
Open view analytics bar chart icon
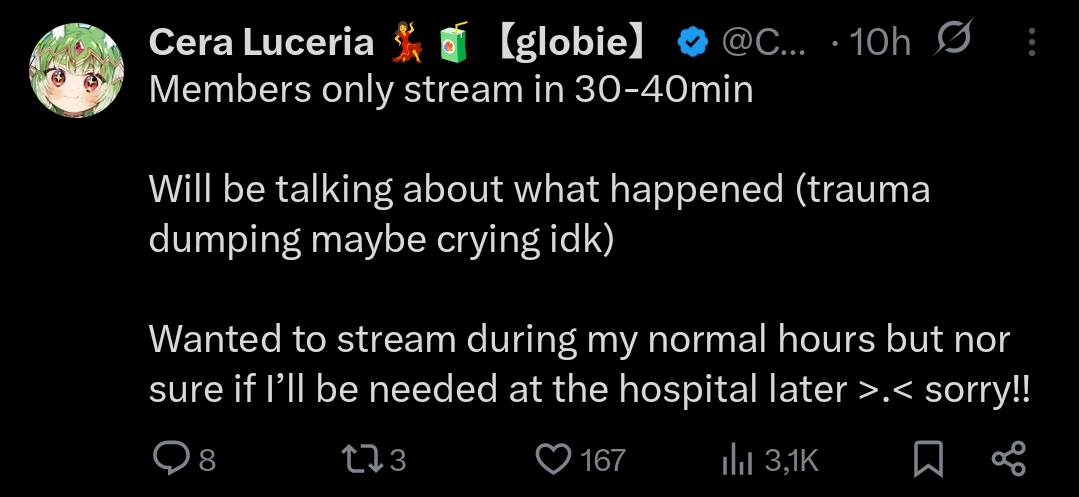coord(736,460)
